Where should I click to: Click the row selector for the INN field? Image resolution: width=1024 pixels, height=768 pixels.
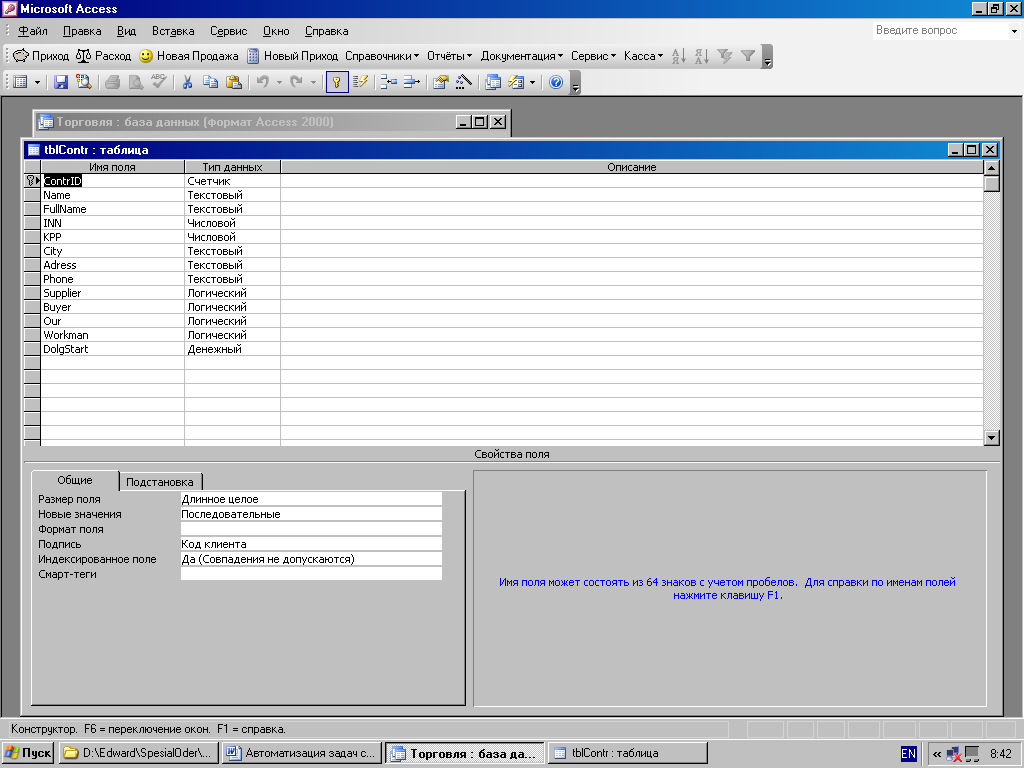(x=32, y=223)
